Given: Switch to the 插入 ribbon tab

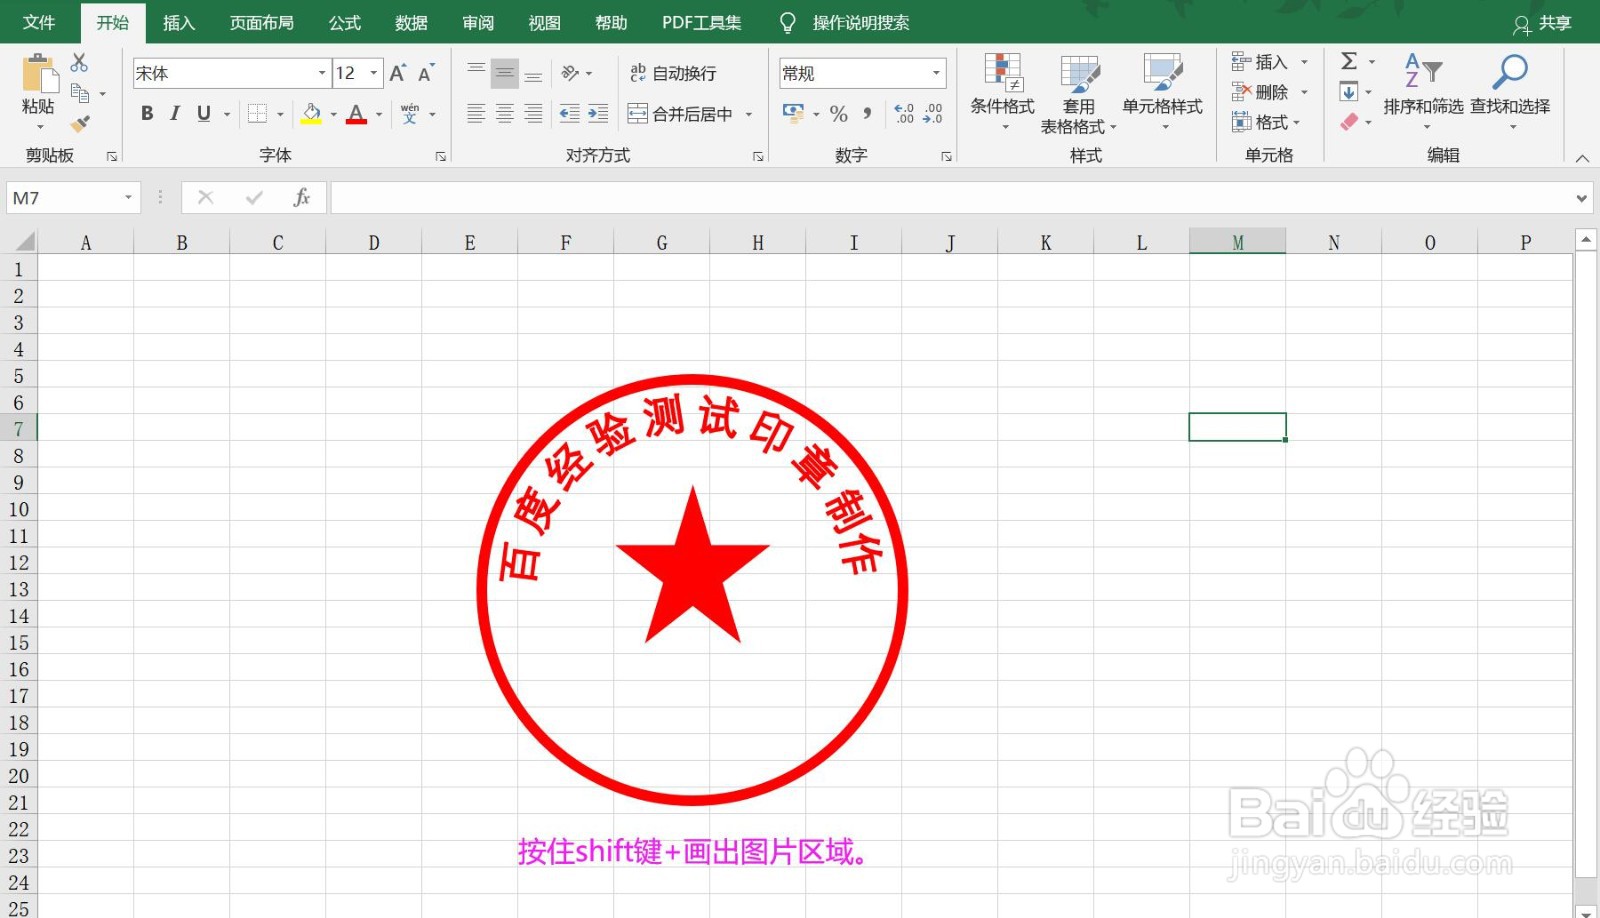Looking at the screenshot, I should pos(178,22).
